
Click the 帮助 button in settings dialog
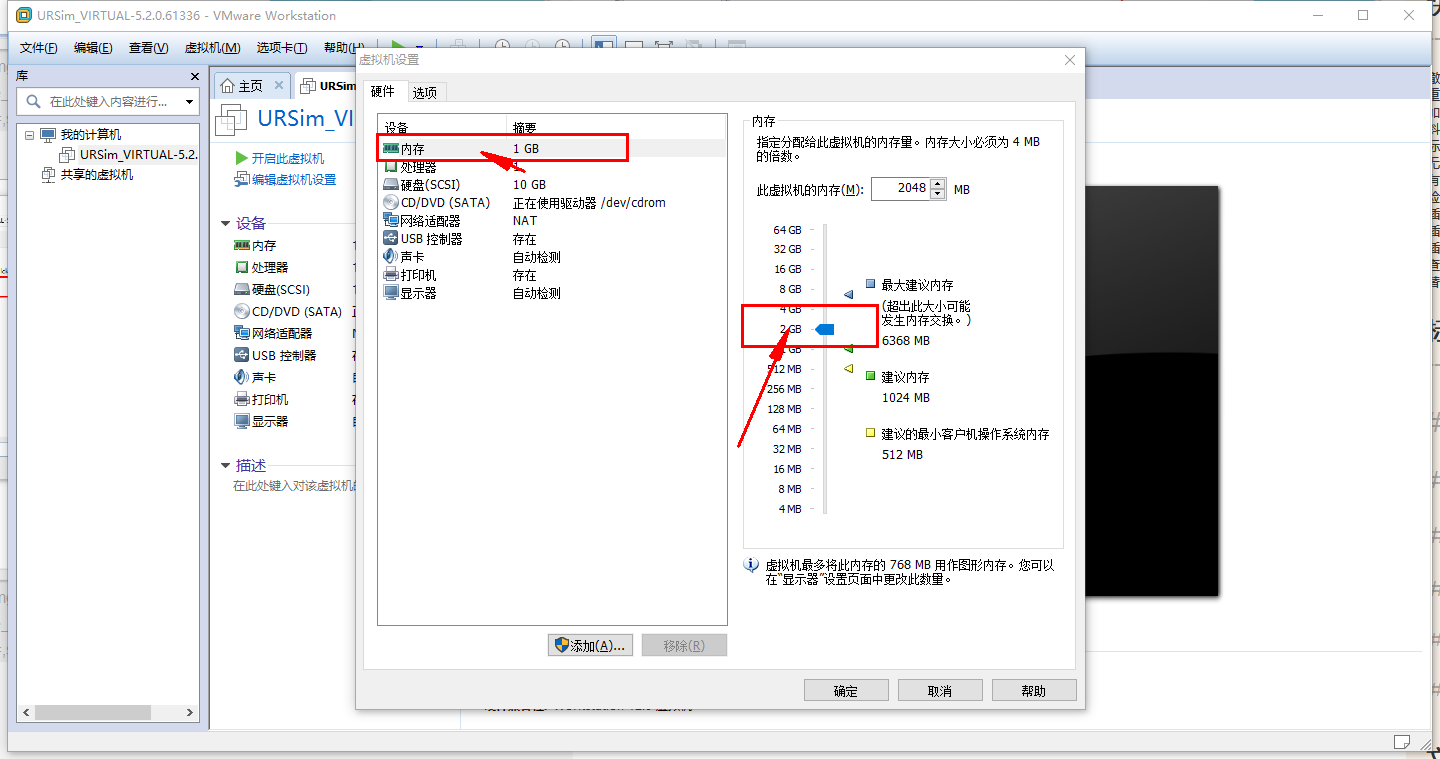tap(1034, 691)
